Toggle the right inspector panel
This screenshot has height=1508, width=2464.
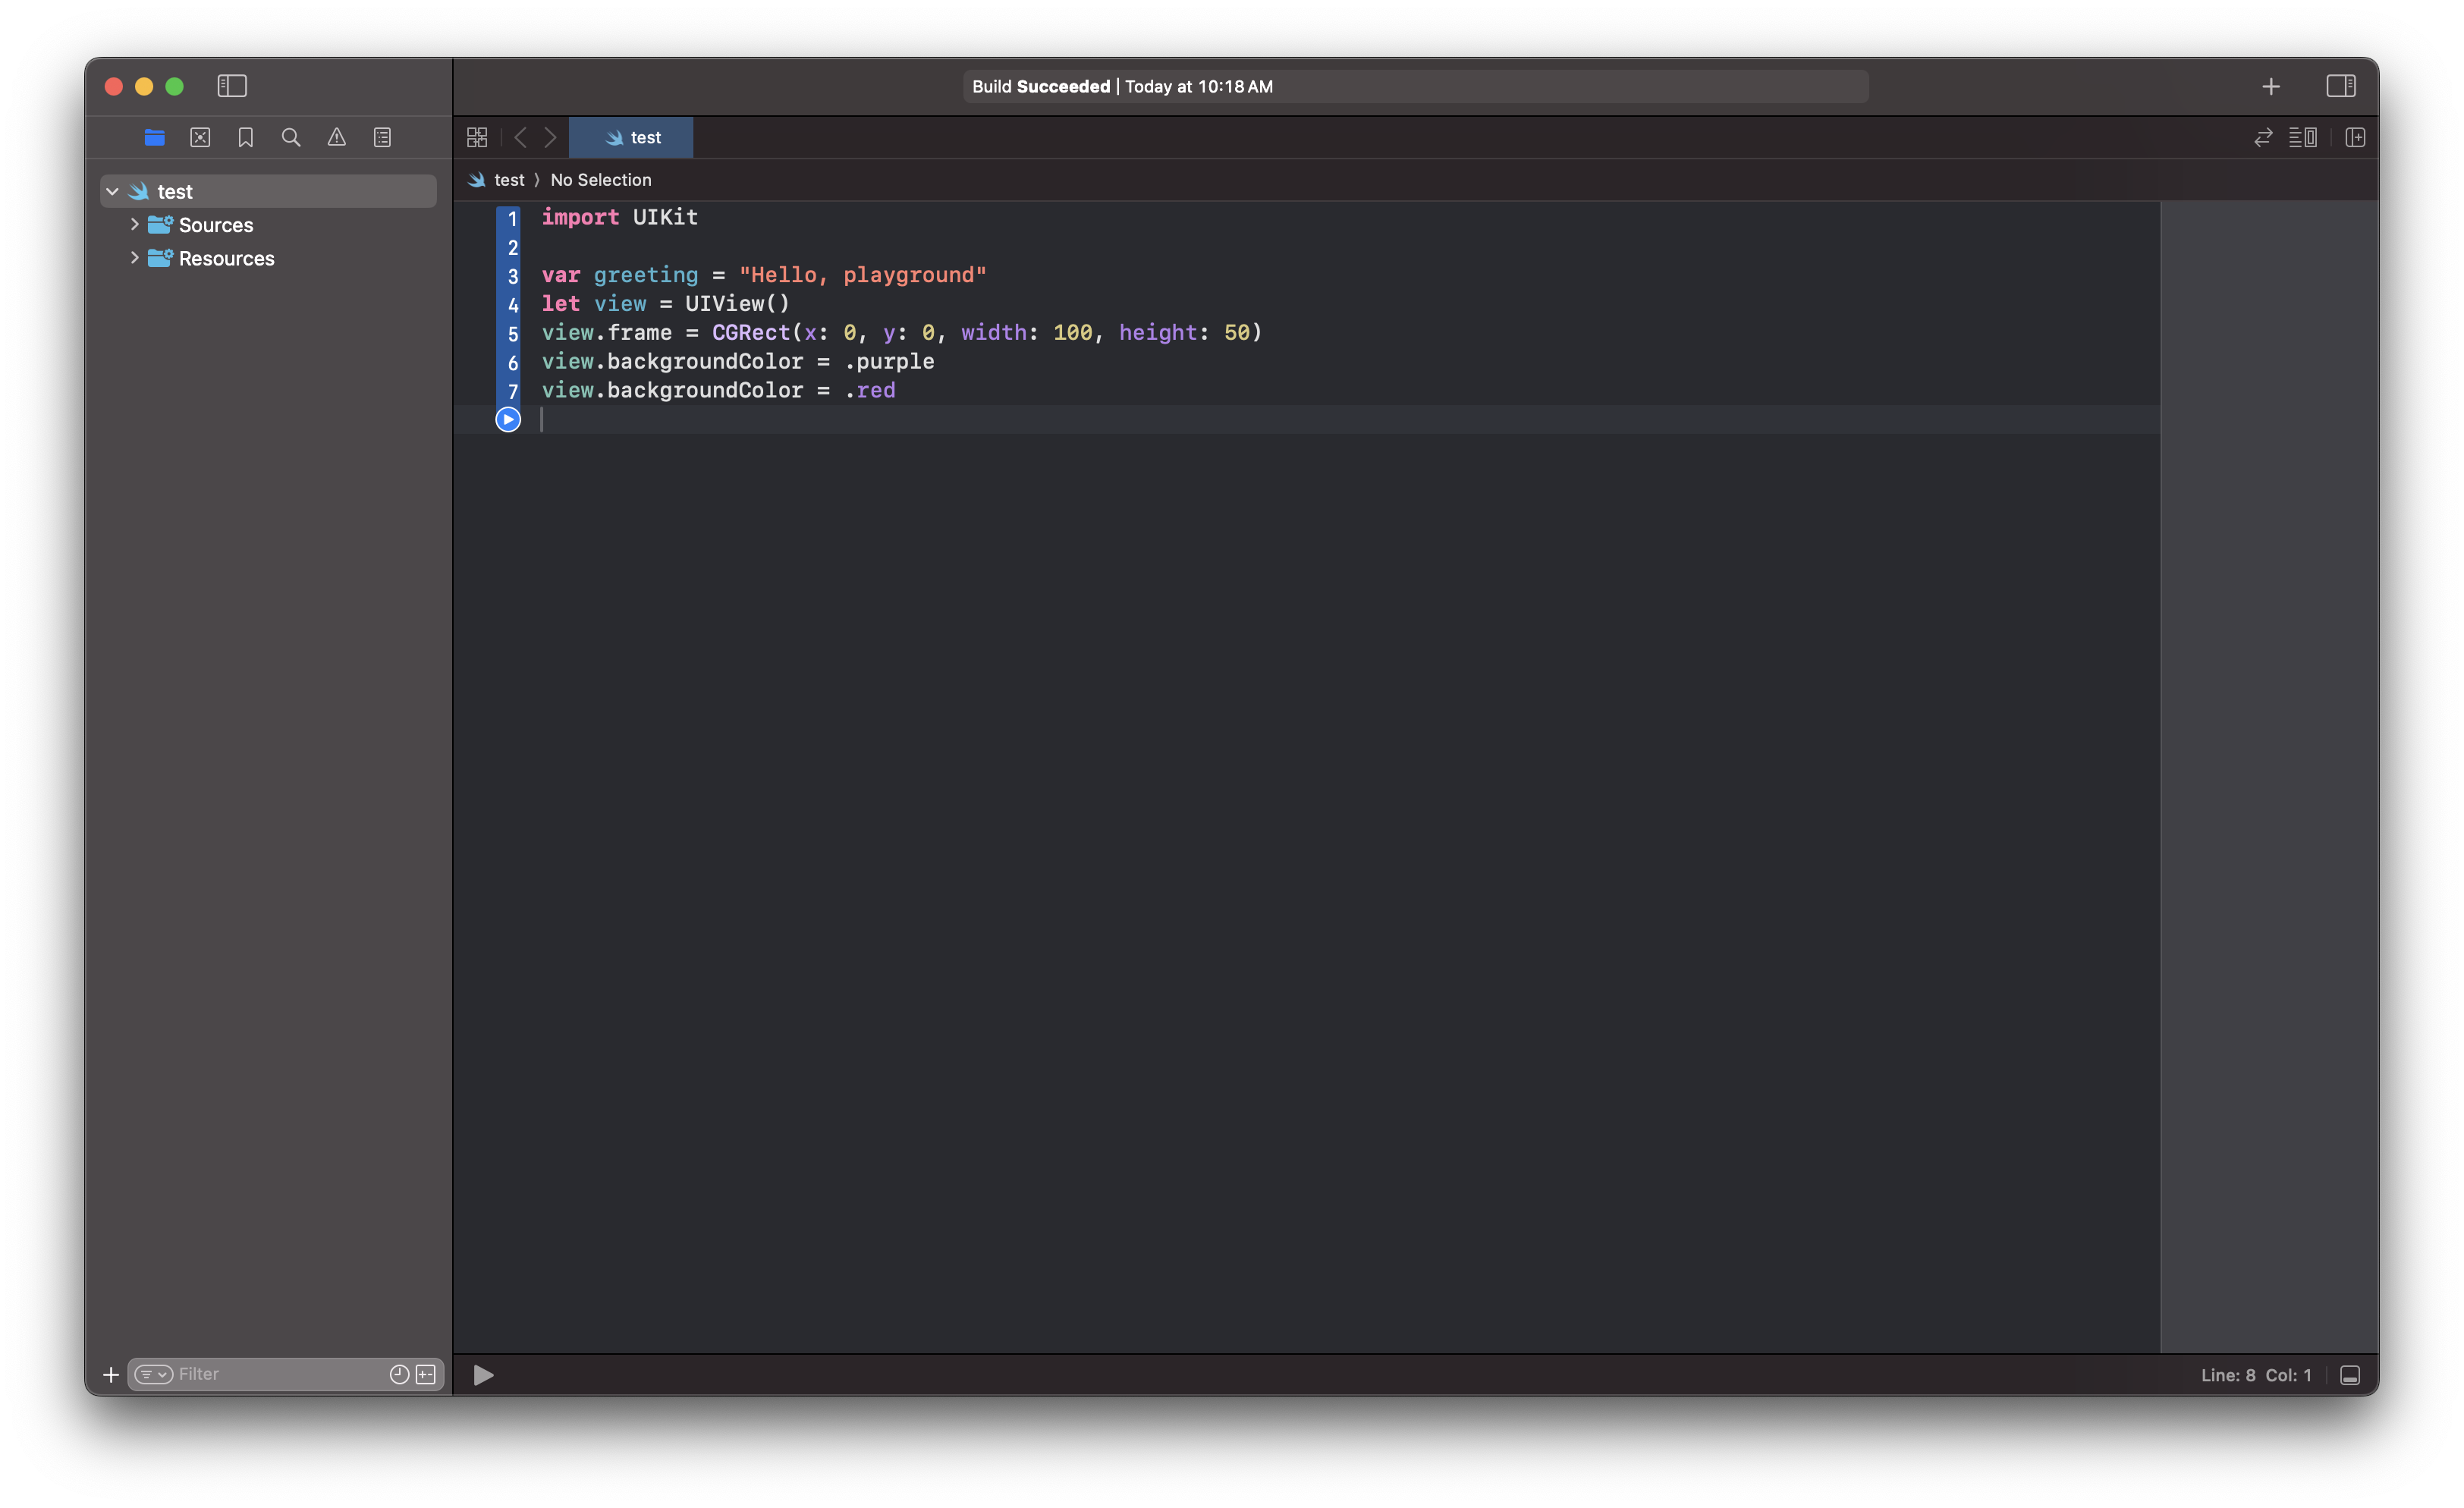[x=2340, y=86]
